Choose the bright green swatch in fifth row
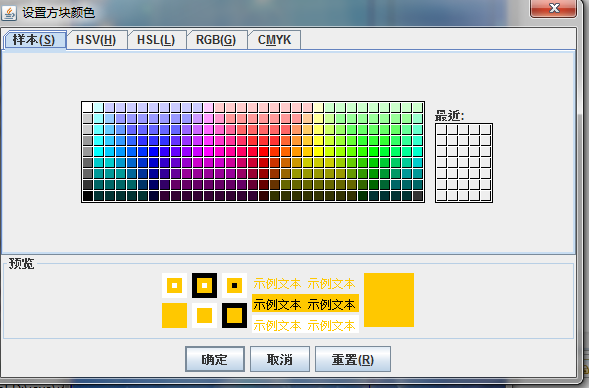 [x=373, y=151]
